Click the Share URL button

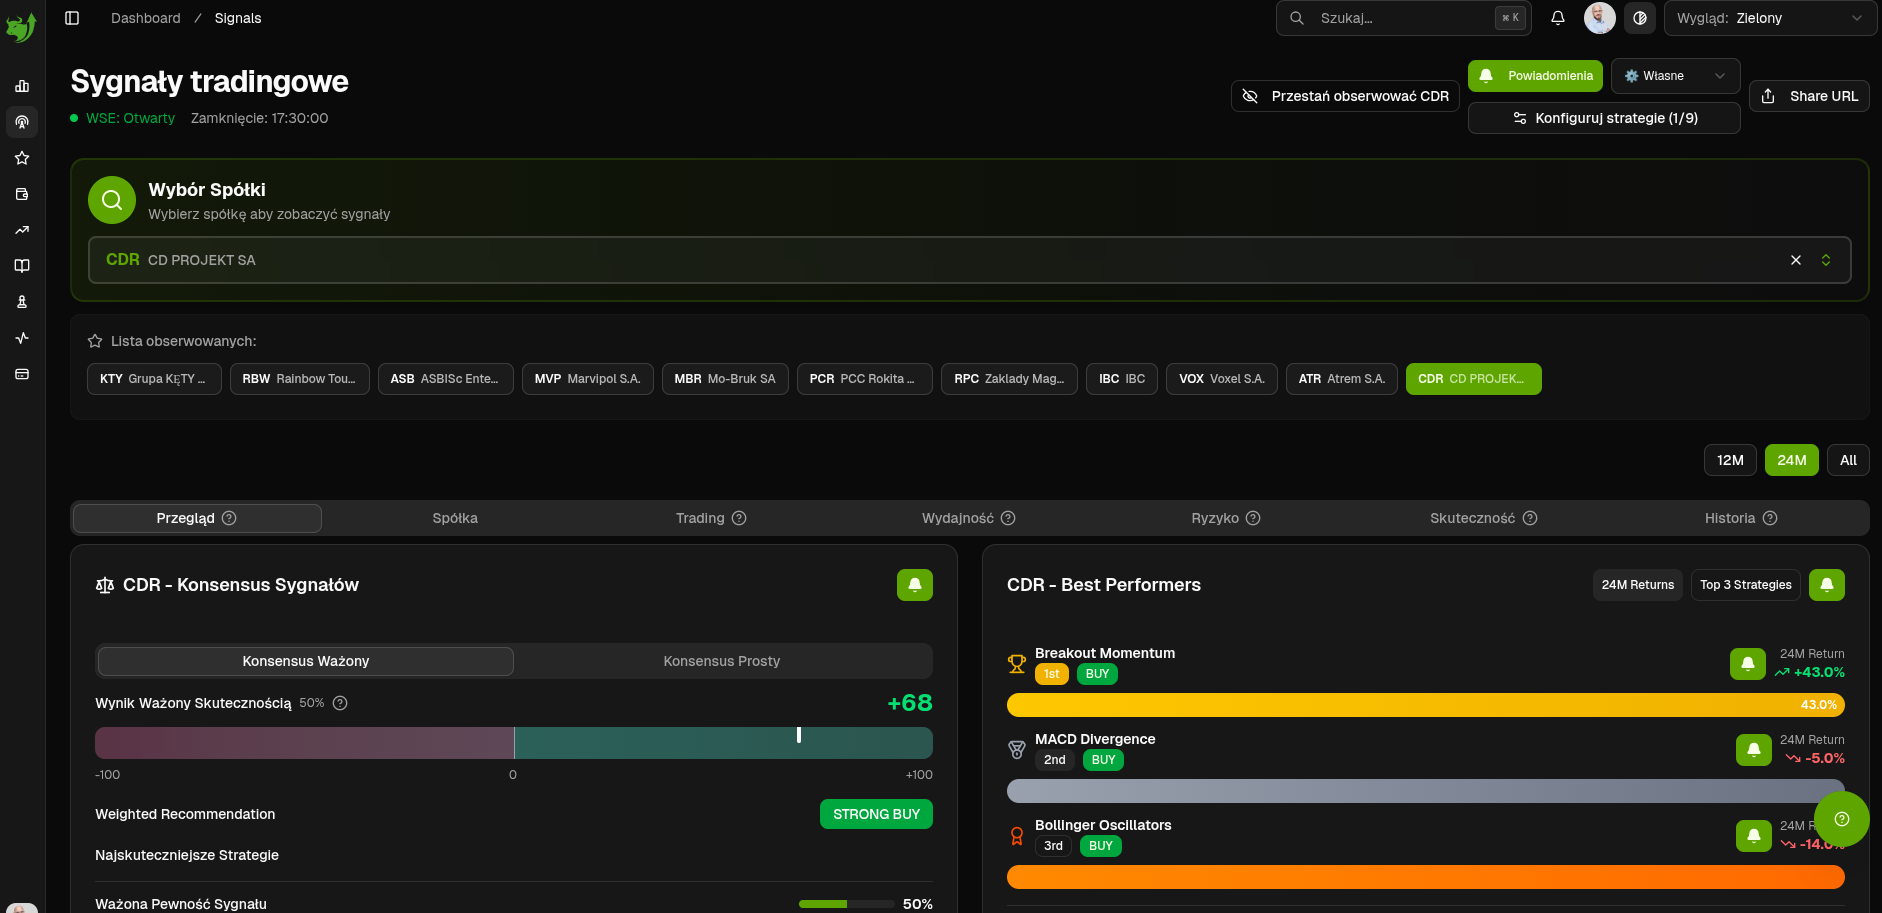[x=1809, y=96]
